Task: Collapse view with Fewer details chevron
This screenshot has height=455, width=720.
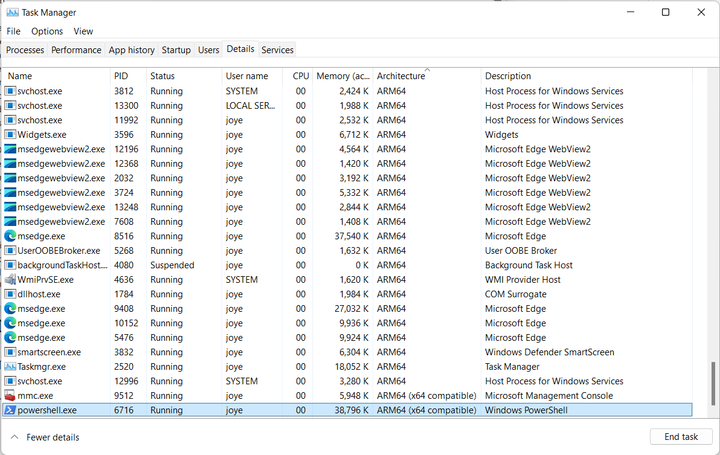Action: (x=14, y=437)
